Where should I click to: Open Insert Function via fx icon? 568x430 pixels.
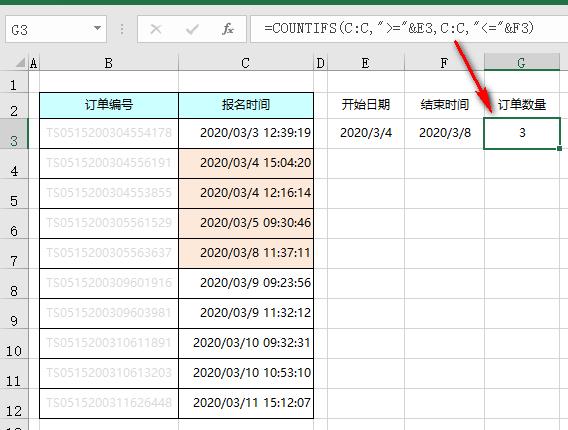pos(228,29)
